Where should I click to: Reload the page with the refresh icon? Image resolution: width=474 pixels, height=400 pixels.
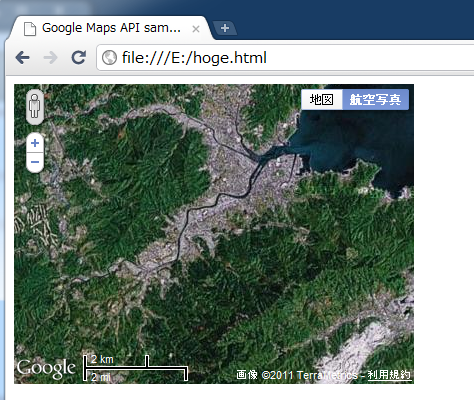click(79, 57)
